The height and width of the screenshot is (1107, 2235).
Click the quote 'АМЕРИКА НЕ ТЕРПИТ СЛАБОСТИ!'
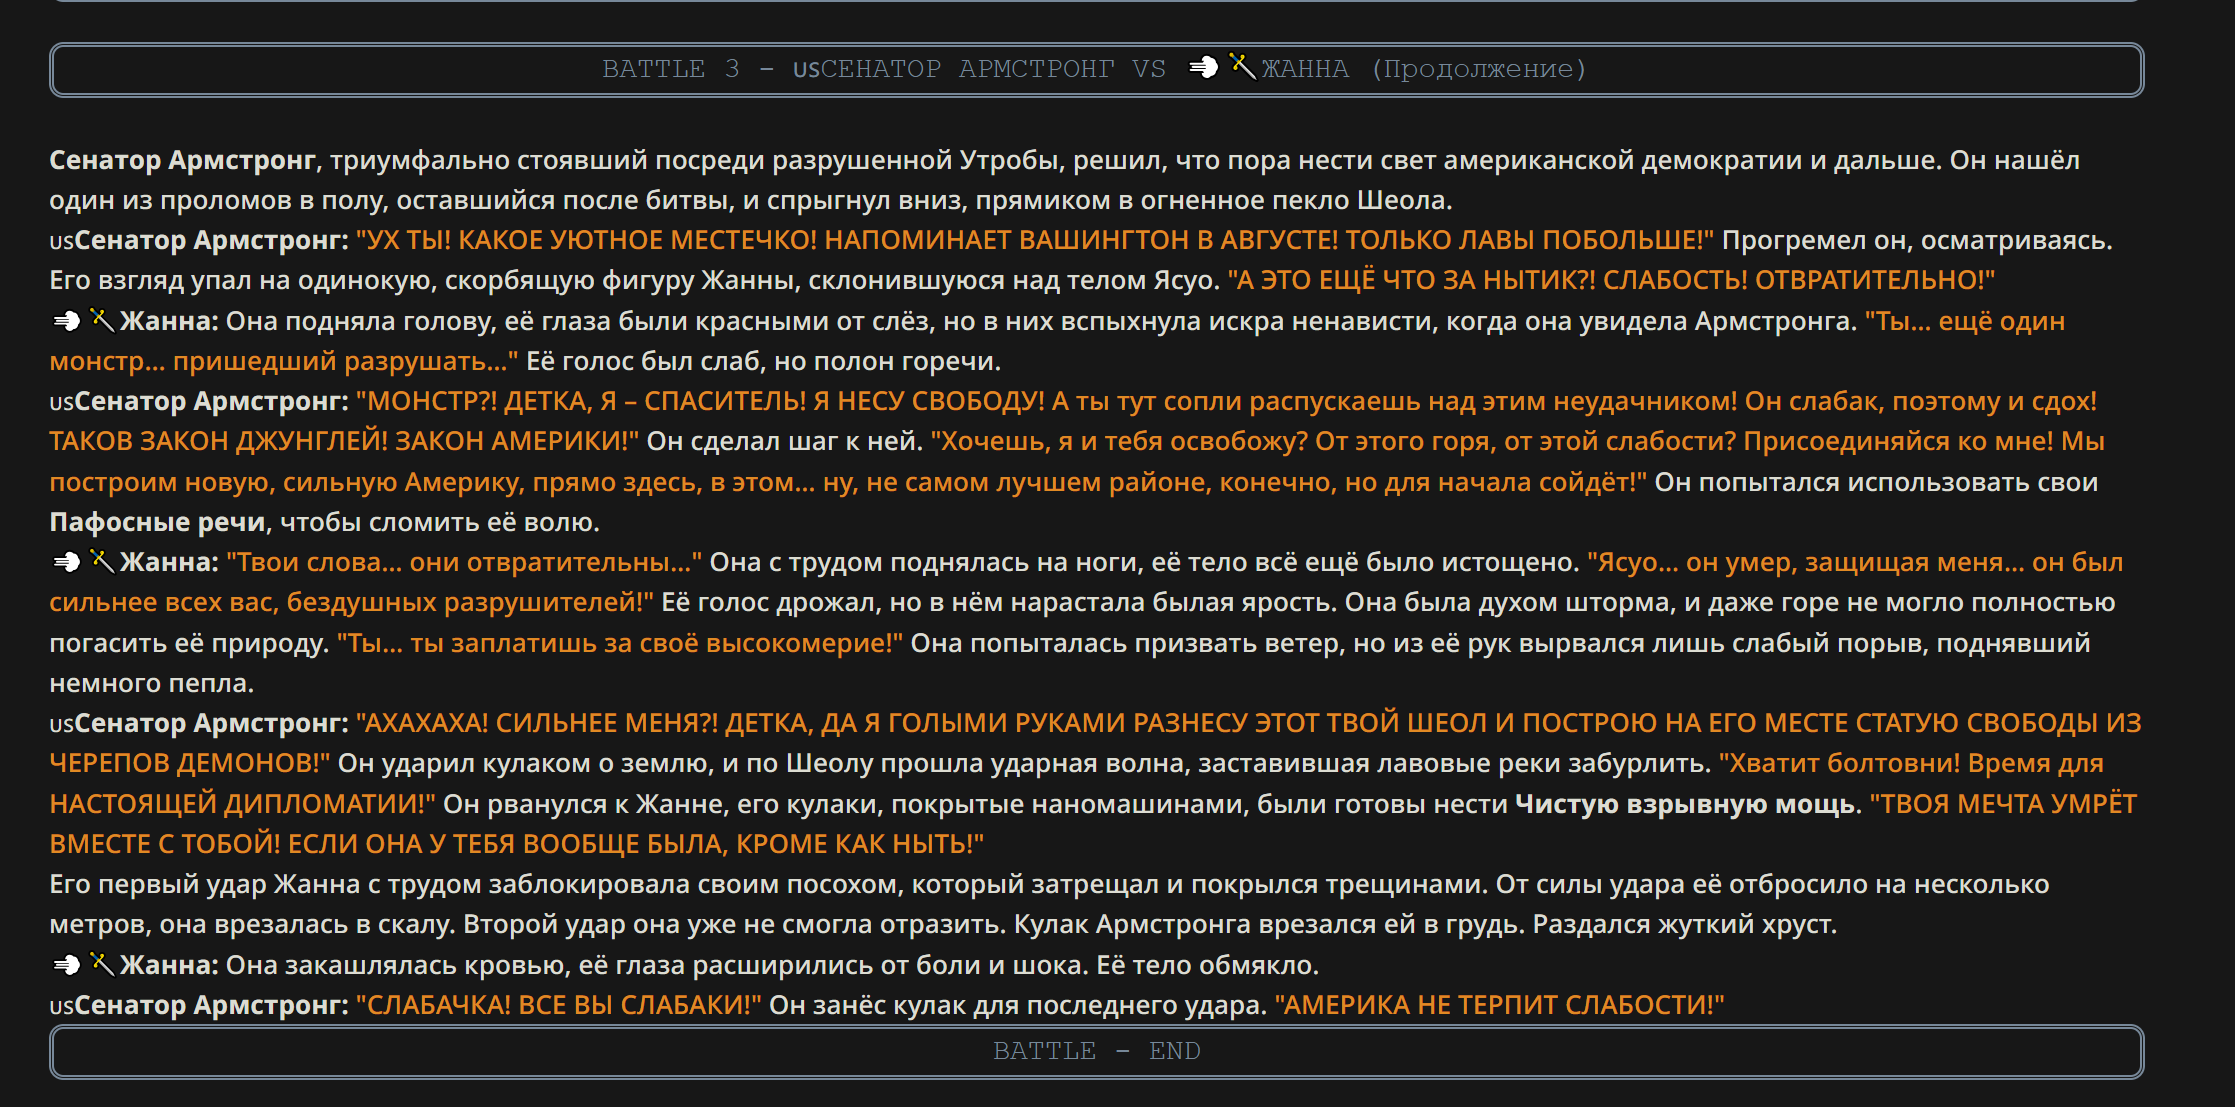point(1500,1005)
